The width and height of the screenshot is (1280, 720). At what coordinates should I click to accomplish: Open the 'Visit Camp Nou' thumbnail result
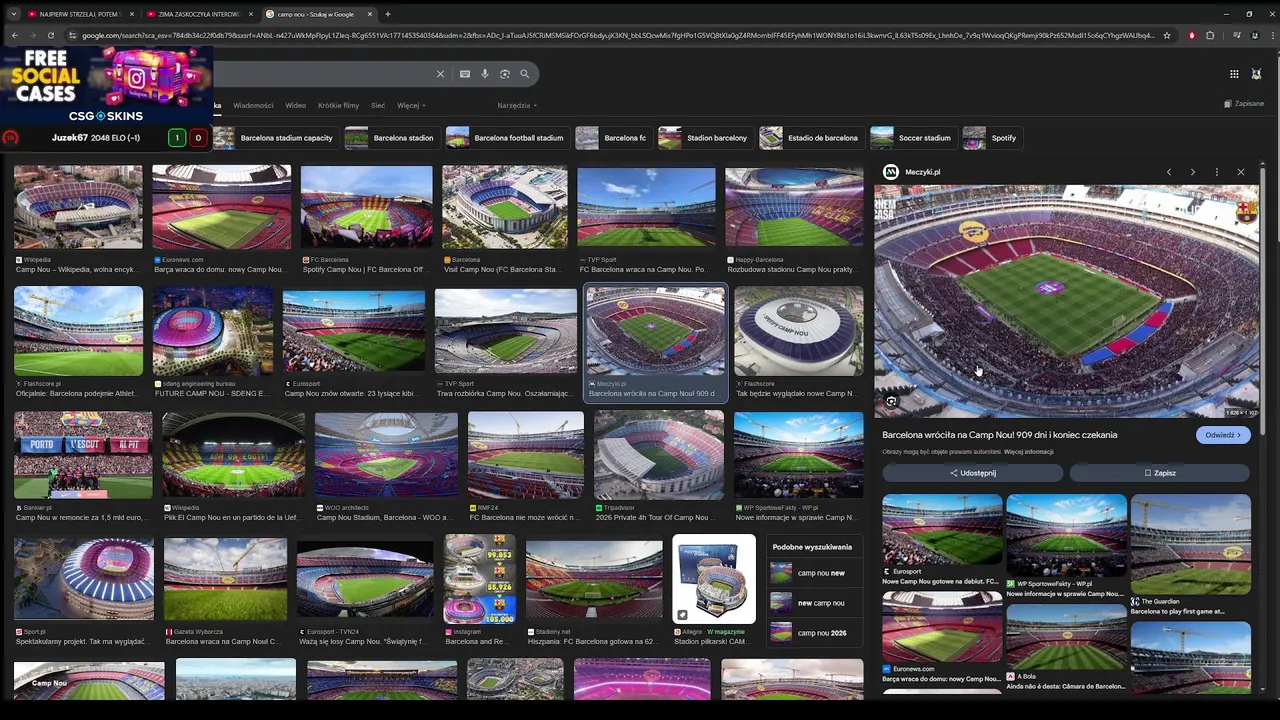click(505, 208)
